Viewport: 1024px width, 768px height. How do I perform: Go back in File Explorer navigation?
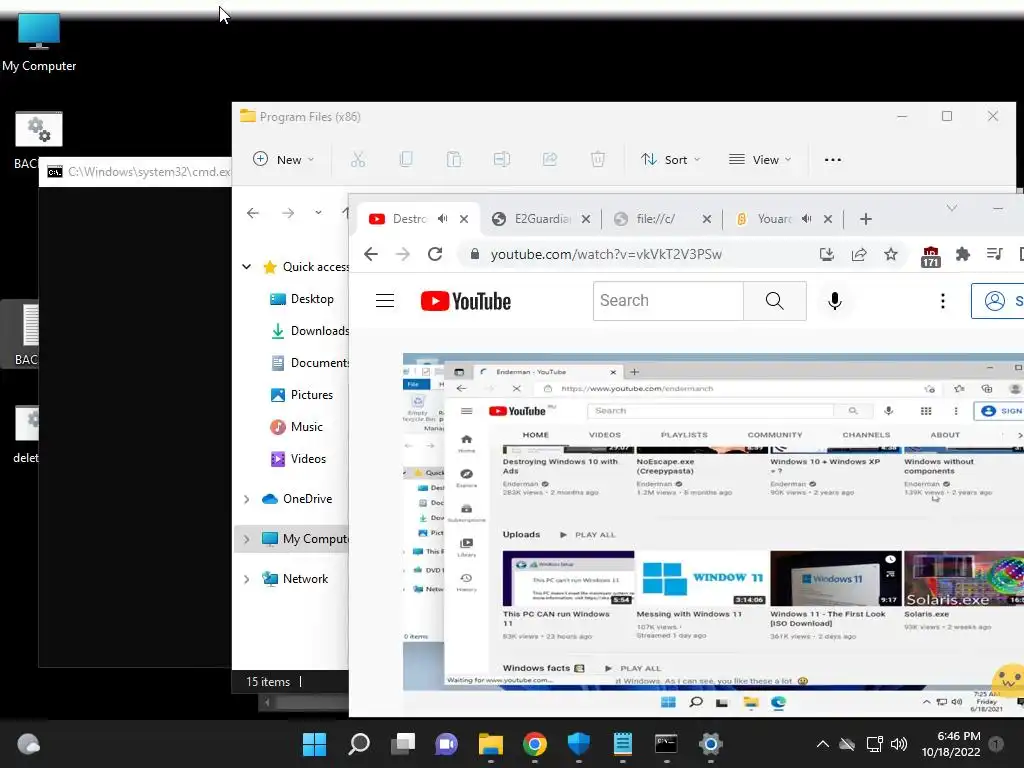[253, 213]
